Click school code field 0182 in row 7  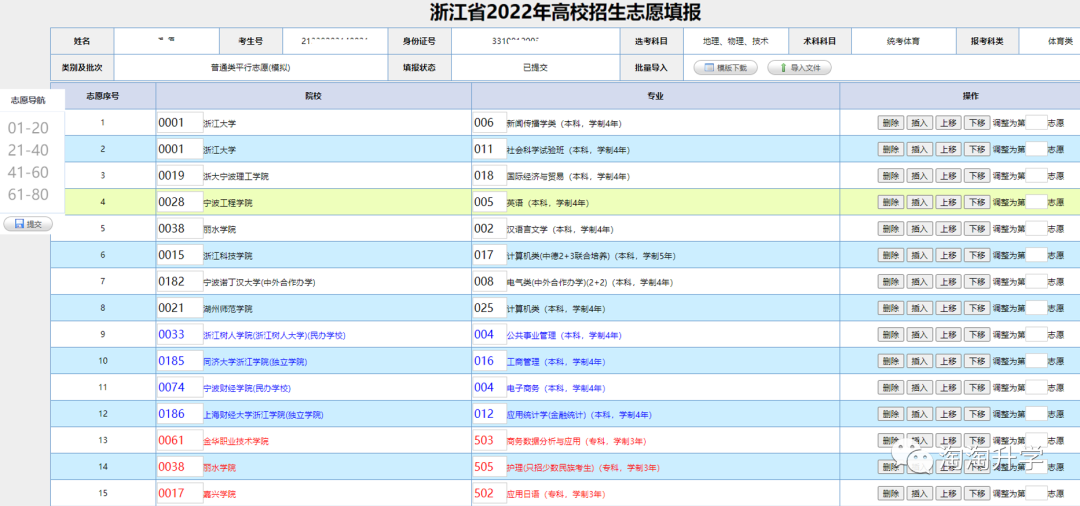180,282
